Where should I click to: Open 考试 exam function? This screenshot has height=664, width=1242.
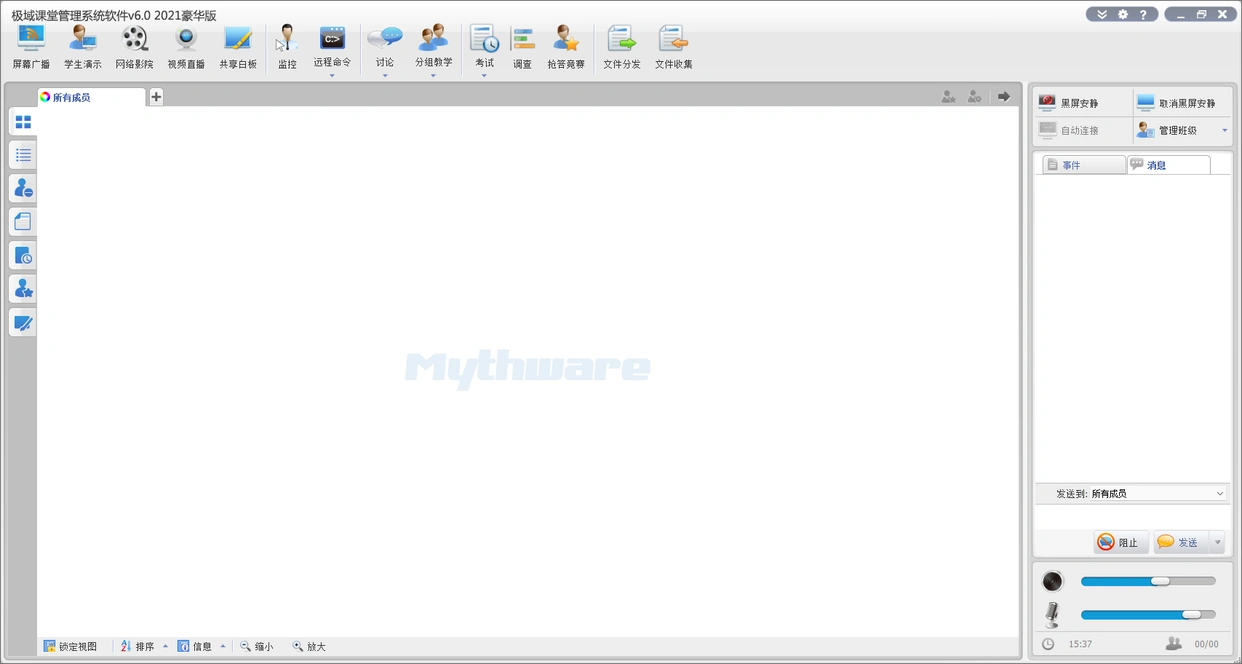[x=484, y=47]
